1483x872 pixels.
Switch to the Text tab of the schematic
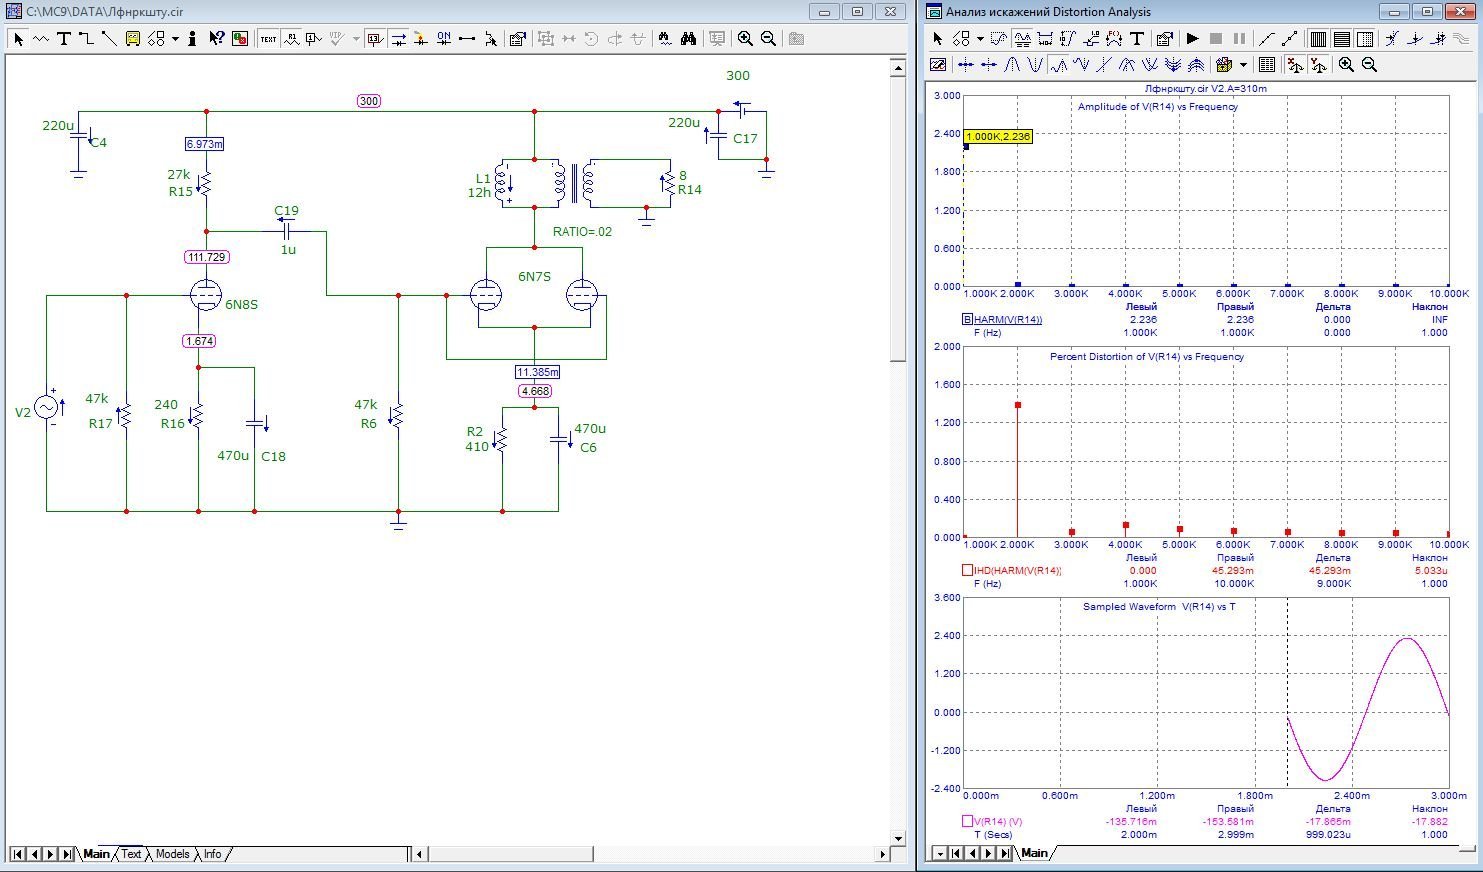(131, 854)
